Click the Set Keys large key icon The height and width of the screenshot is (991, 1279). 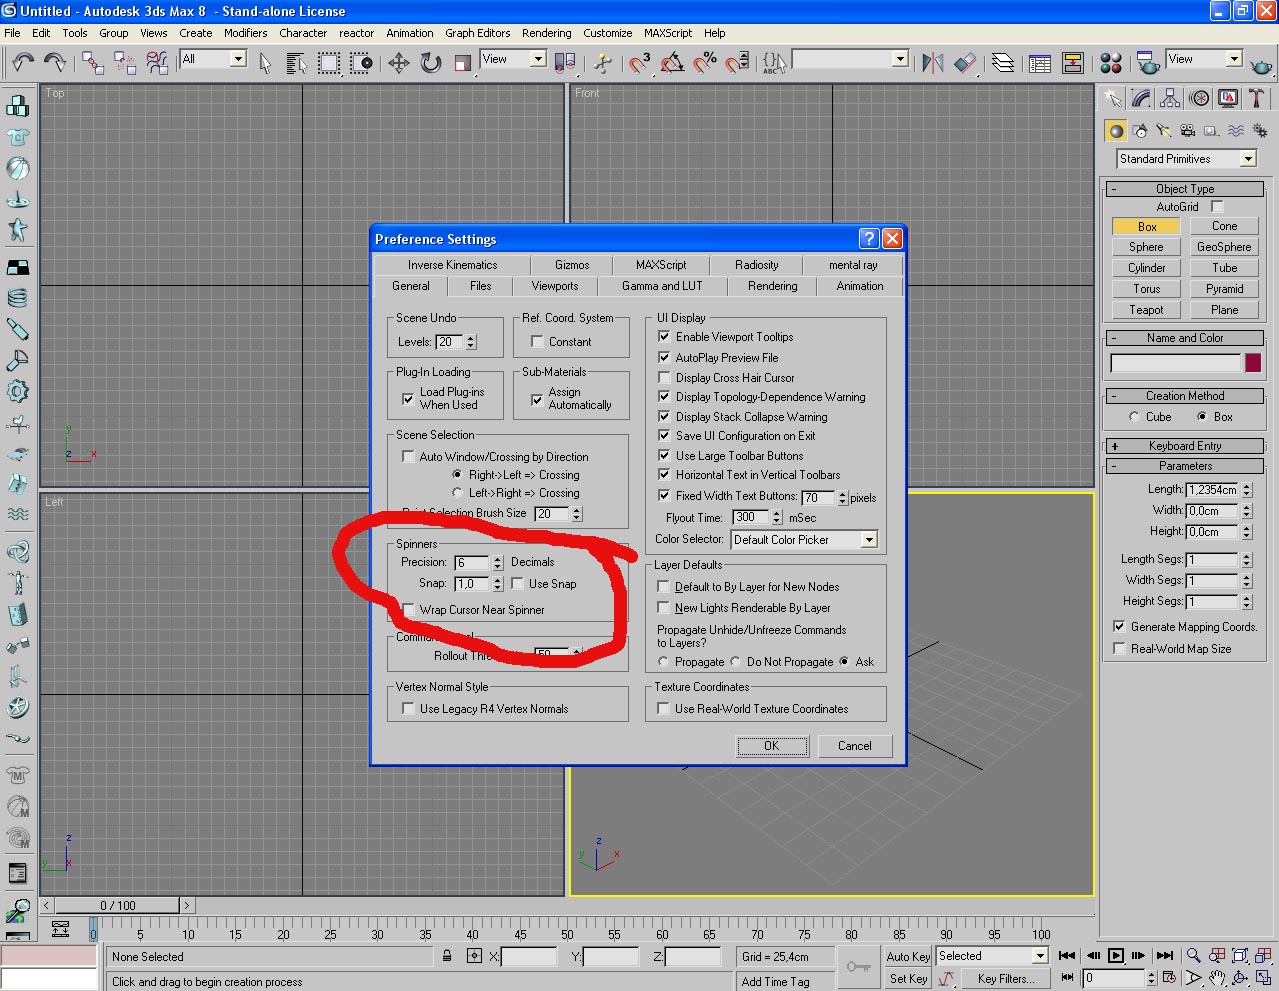click(858, 967)
